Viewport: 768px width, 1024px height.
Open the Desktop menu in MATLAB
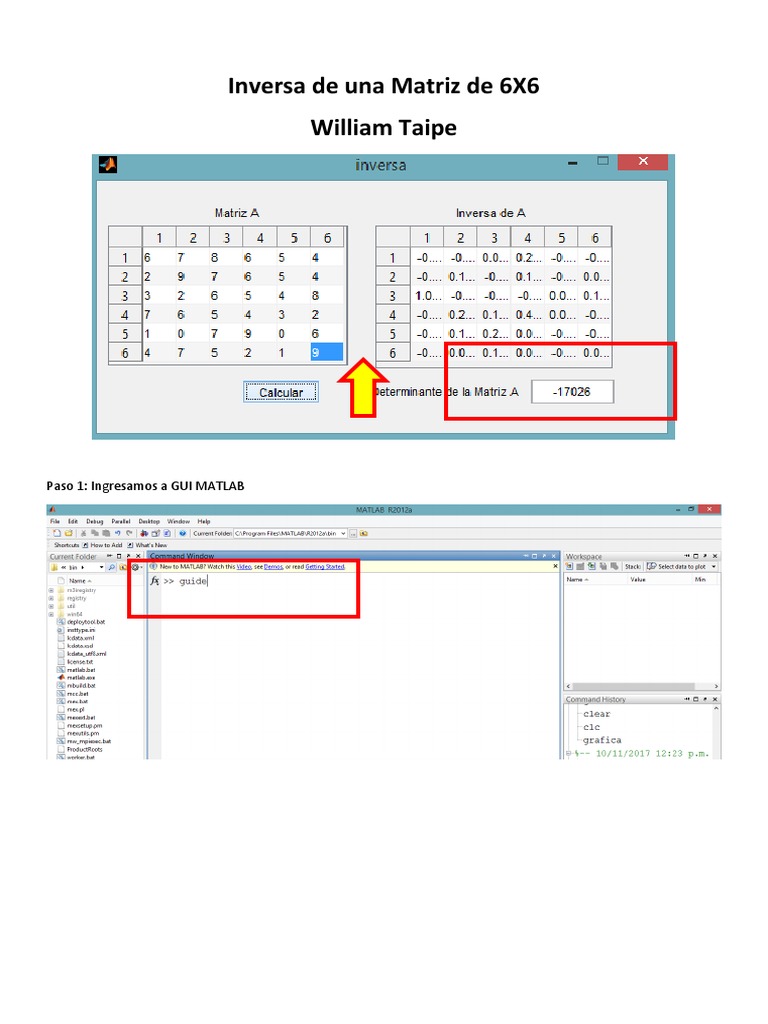click(x=149, y=521)
